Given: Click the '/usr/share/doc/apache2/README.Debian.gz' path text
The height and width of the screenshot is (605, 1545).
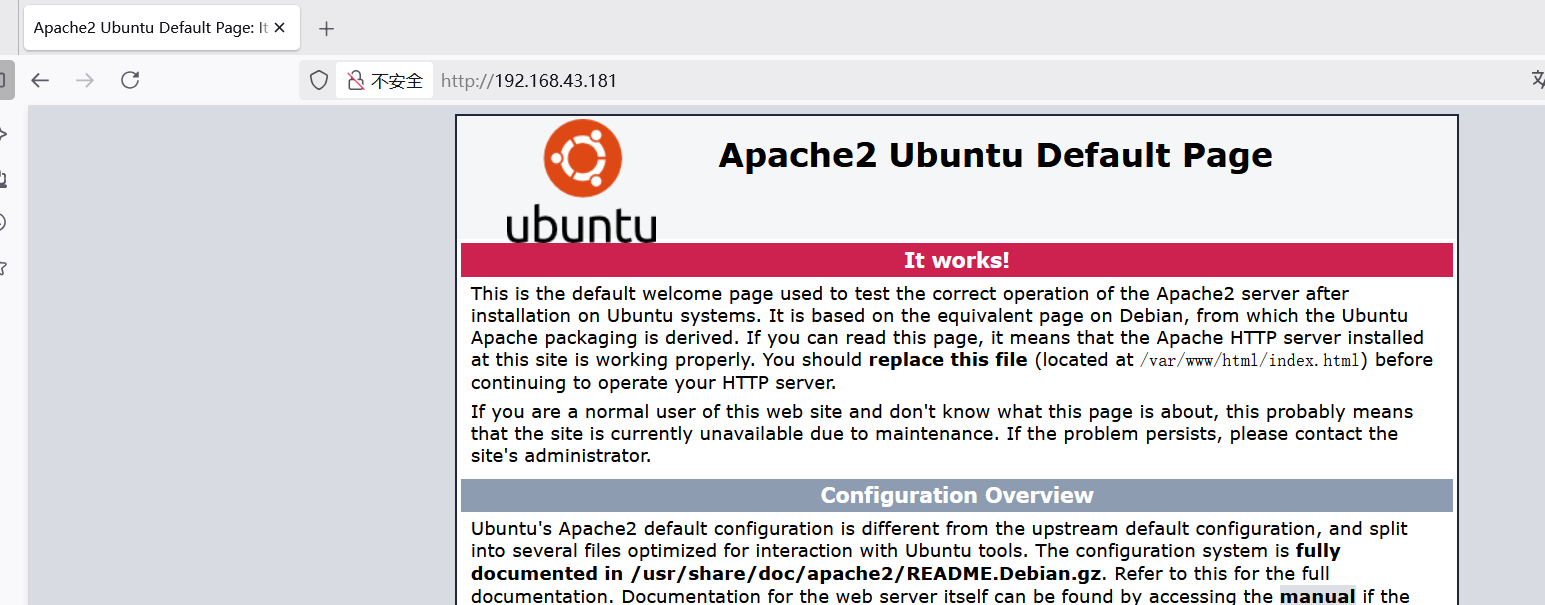Looking at the screenshot, I should point(866,574).
